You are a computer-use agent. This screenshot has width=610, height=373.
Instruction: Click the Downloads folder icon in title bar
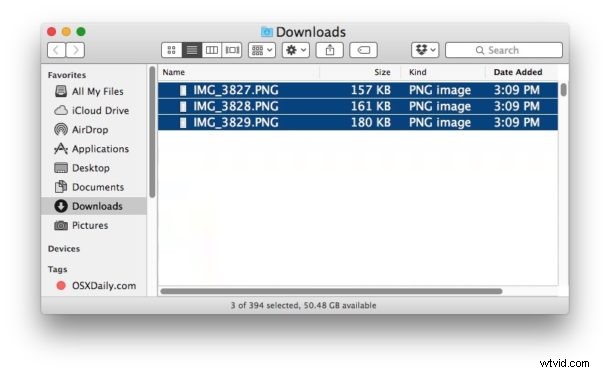(x=266, y=32)
